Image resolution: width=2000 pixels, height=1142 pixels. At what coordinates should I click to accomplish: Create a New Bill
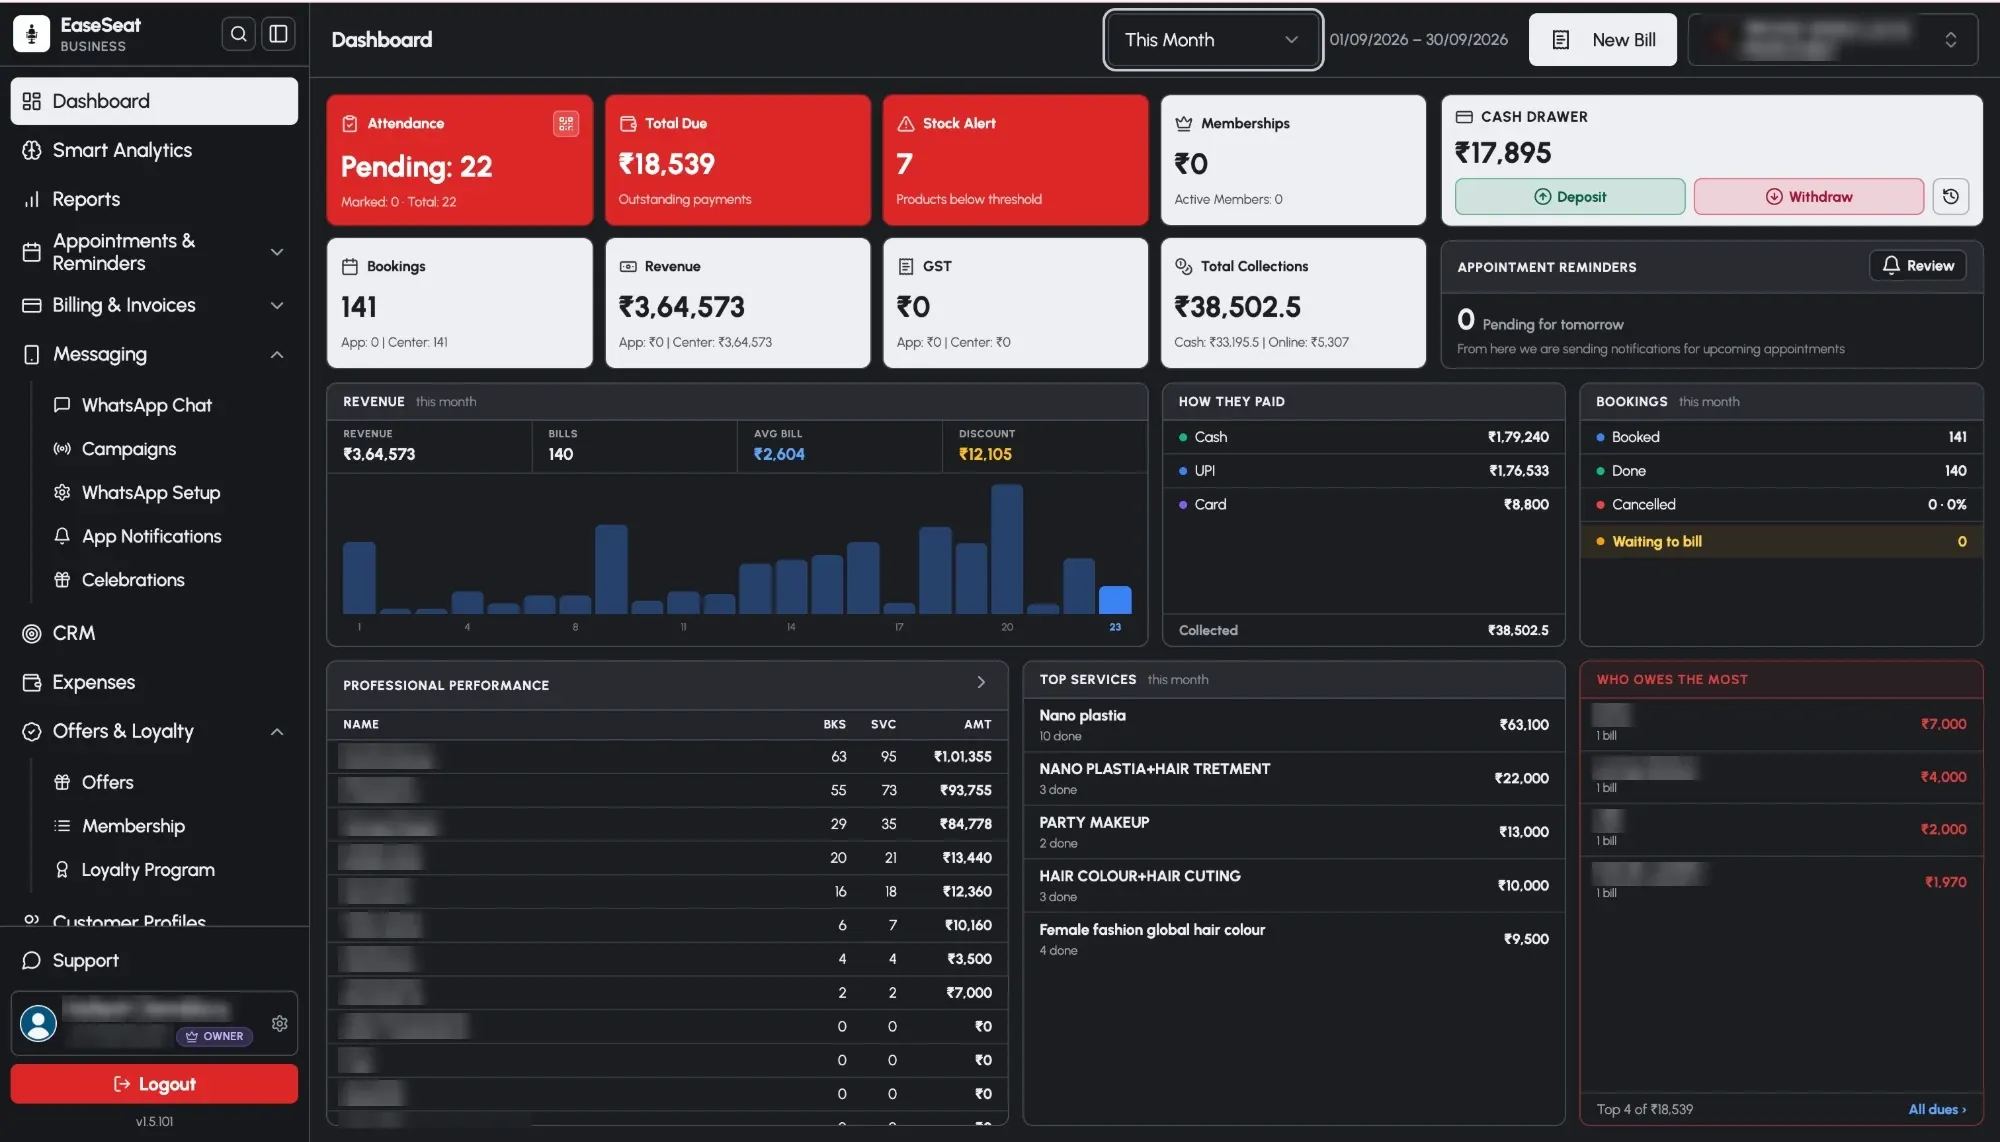(x=1602, y=40)
